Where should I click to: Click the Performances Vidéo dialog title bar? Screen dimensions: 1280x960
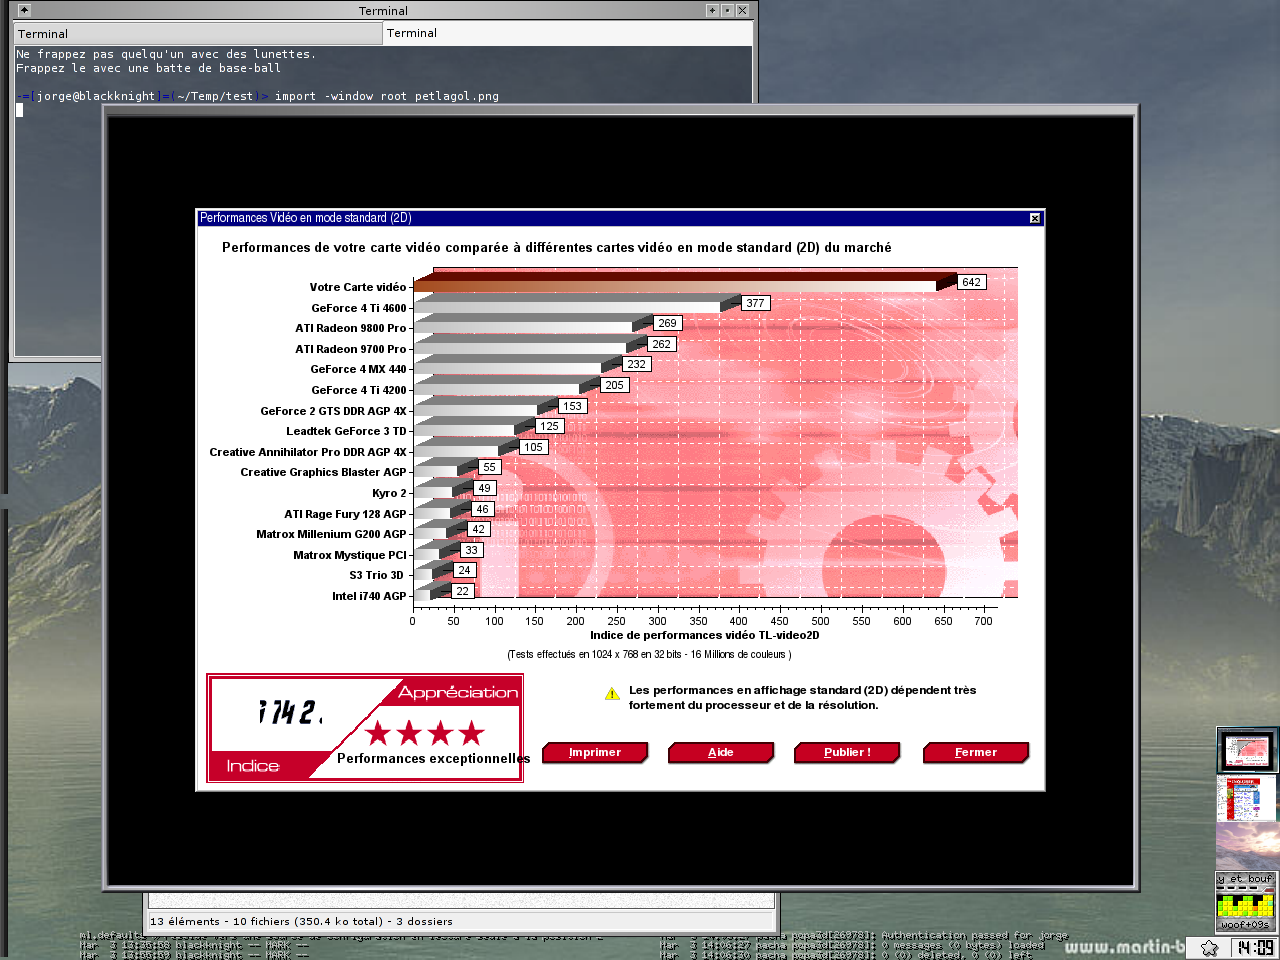click(613, 218)
